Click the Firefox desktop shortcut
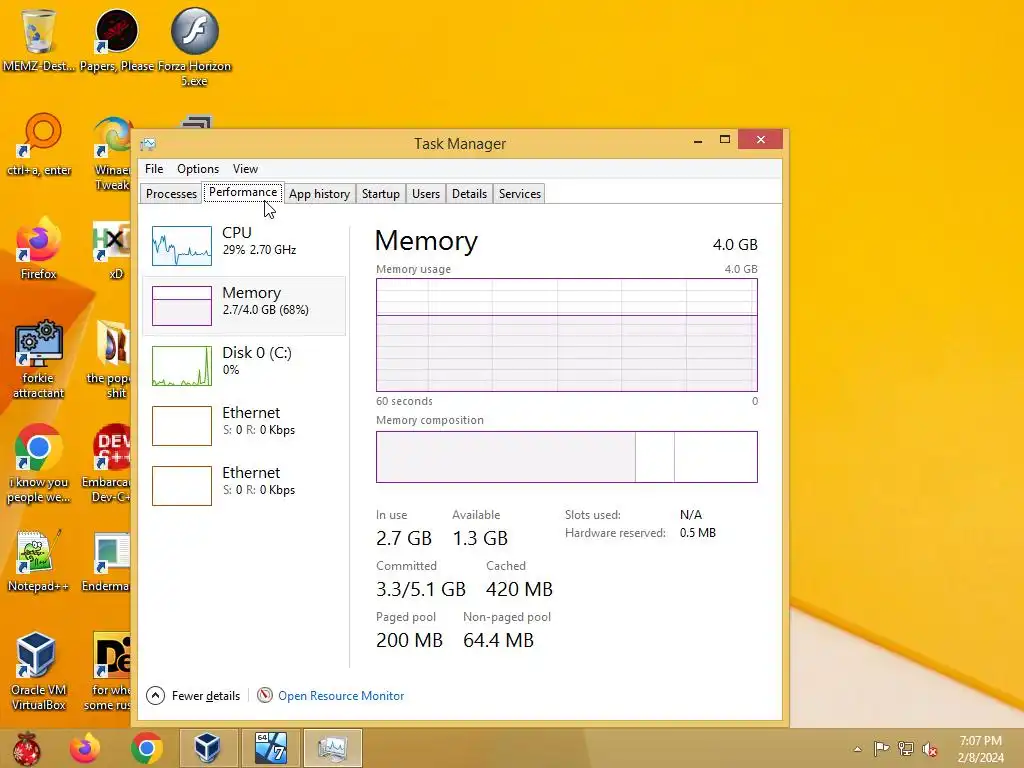Viewport: 1024px width, 768px height. click(x=39, y=248)
